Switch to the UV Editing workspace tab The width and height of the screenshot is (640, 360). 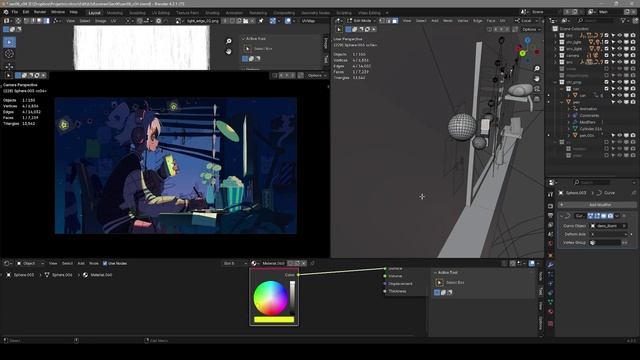pyautogui.click(x=160, y=13)
